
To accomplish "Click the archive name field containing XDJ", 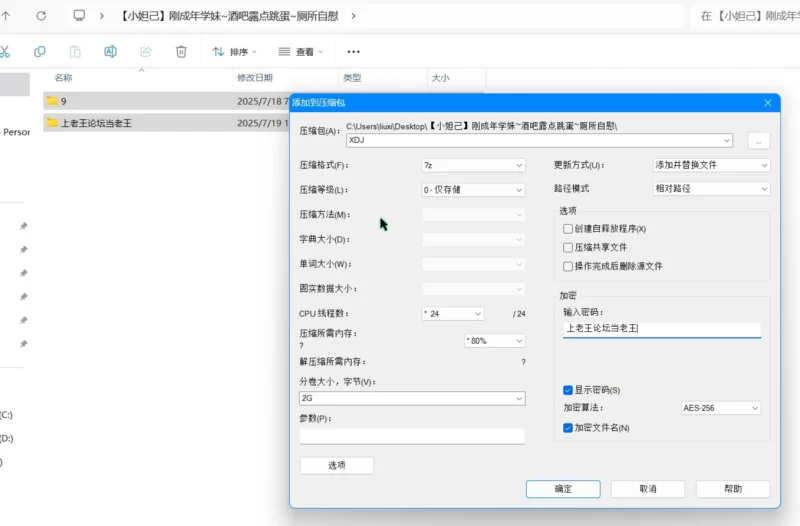I will pyautogui.click(x=539, y=140).
